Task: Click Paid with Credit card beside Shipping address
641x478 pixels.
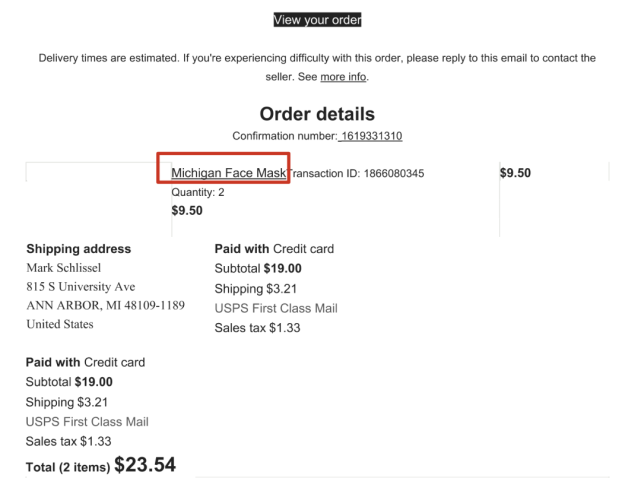Action: click(274, 249)
